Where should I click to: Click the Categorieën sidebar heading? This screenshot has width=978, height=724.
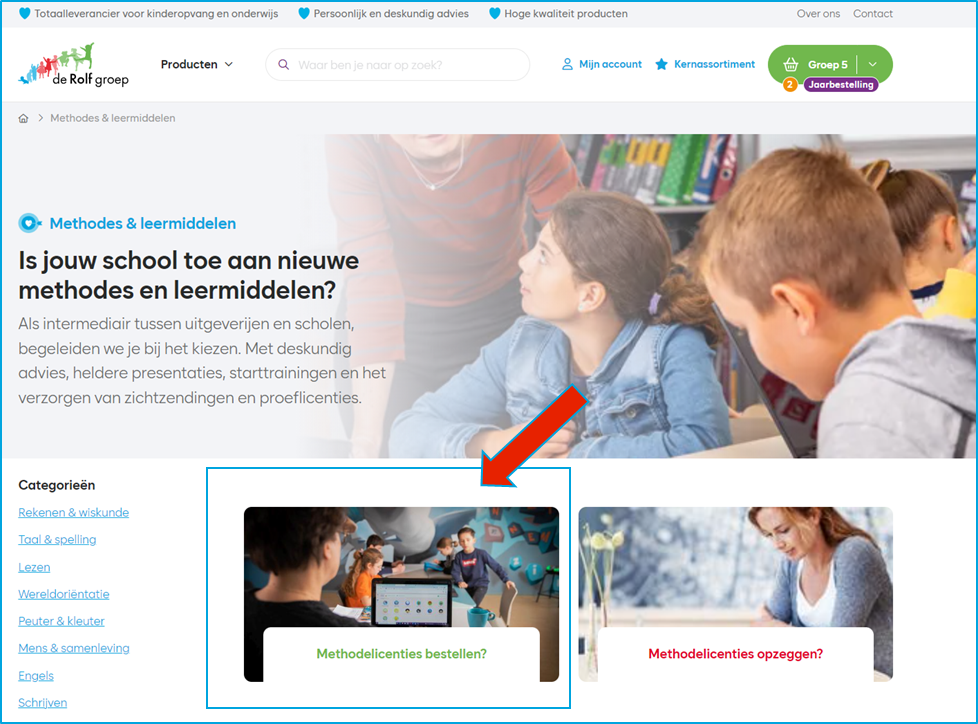point(57,485)
